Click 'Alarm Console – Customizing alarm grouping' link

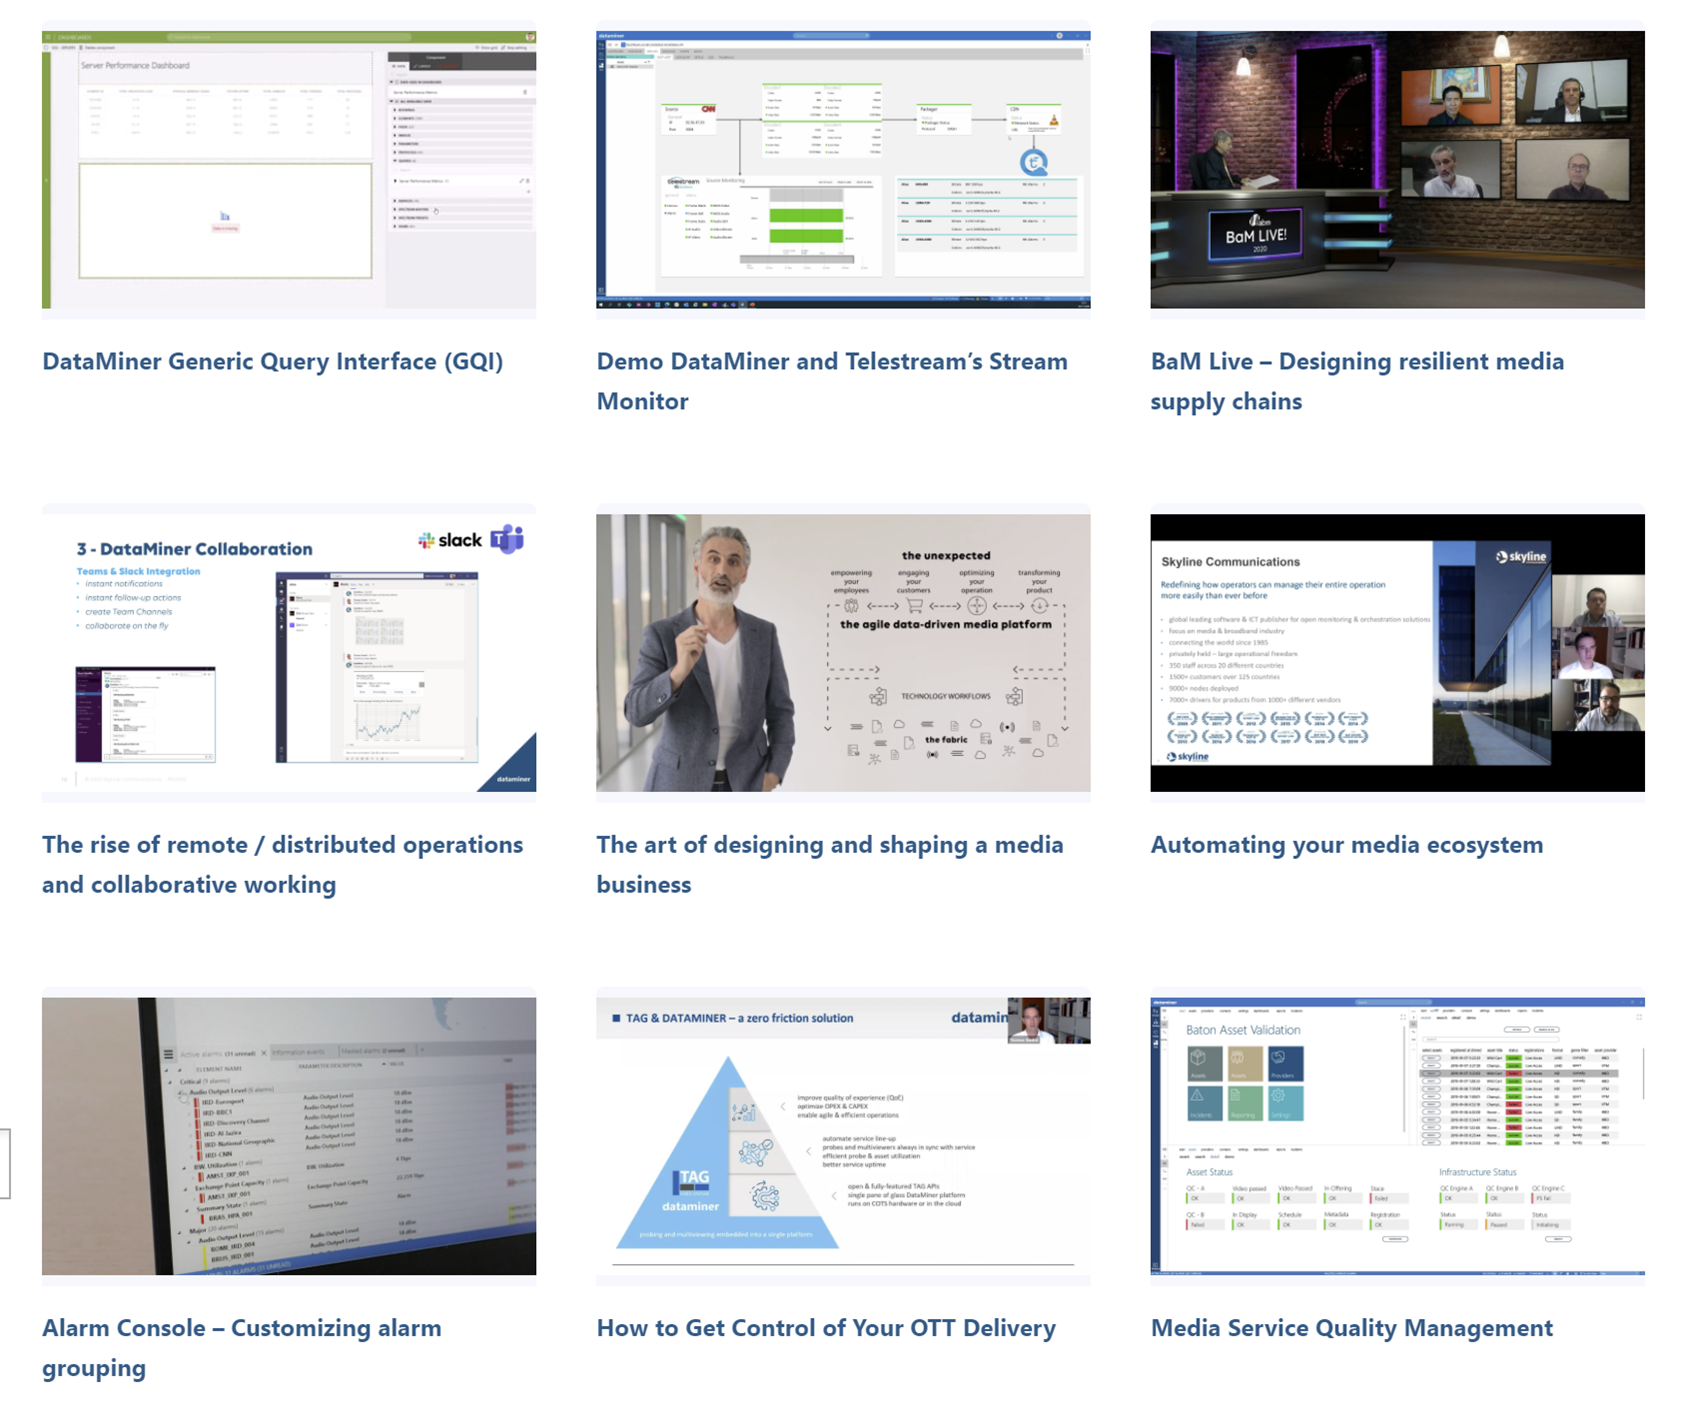click(x=241, y=1347)
